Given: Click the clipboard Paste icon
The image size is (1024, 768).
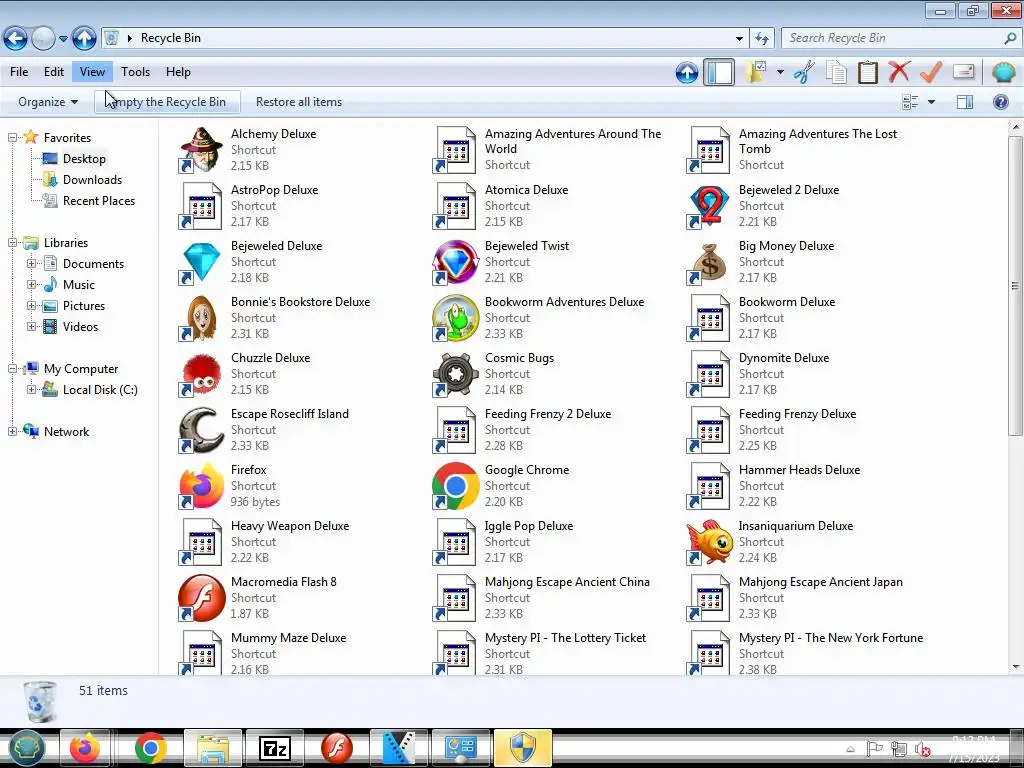Looking at the screenshot, I should pos(867,72).
